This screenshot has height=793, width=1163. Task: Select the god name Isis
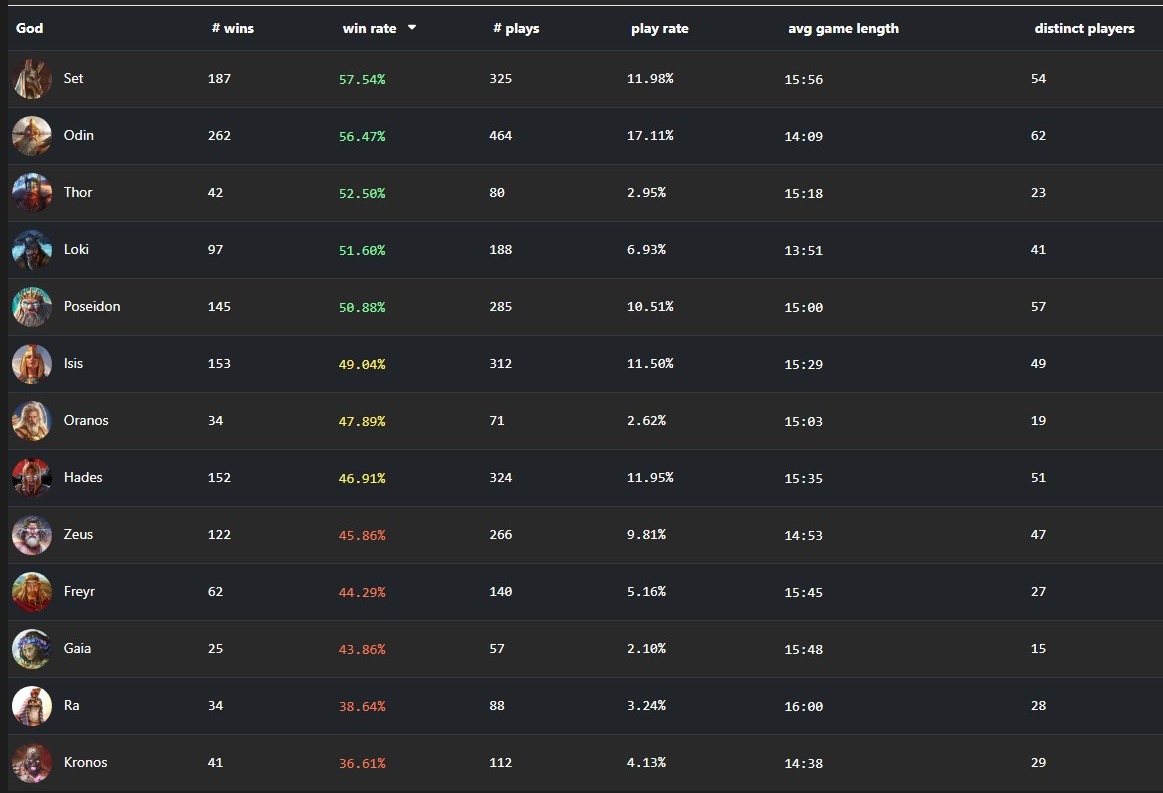pyautogui.click(x=73, y=363)
